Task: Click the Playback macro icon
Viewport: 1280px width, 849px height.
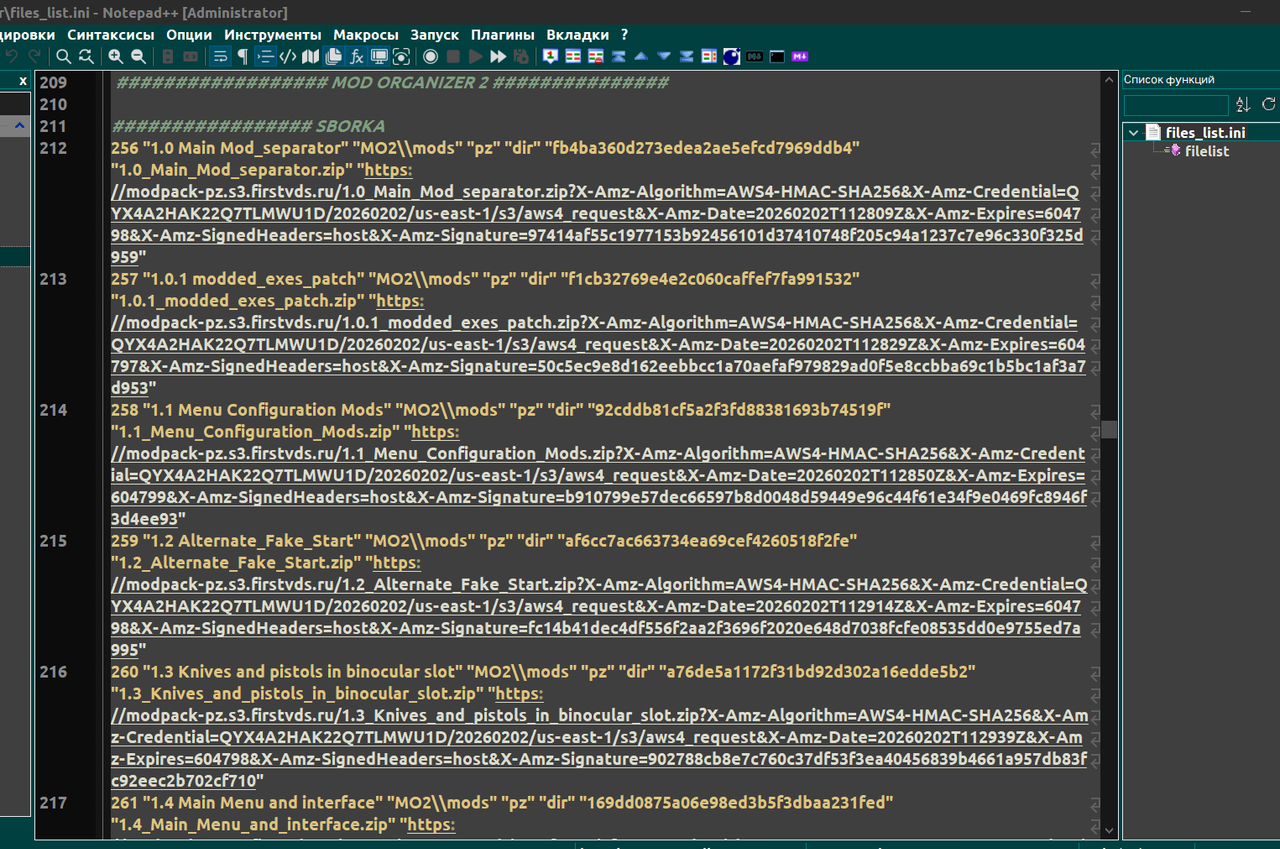Action: [x=476, y=57]
